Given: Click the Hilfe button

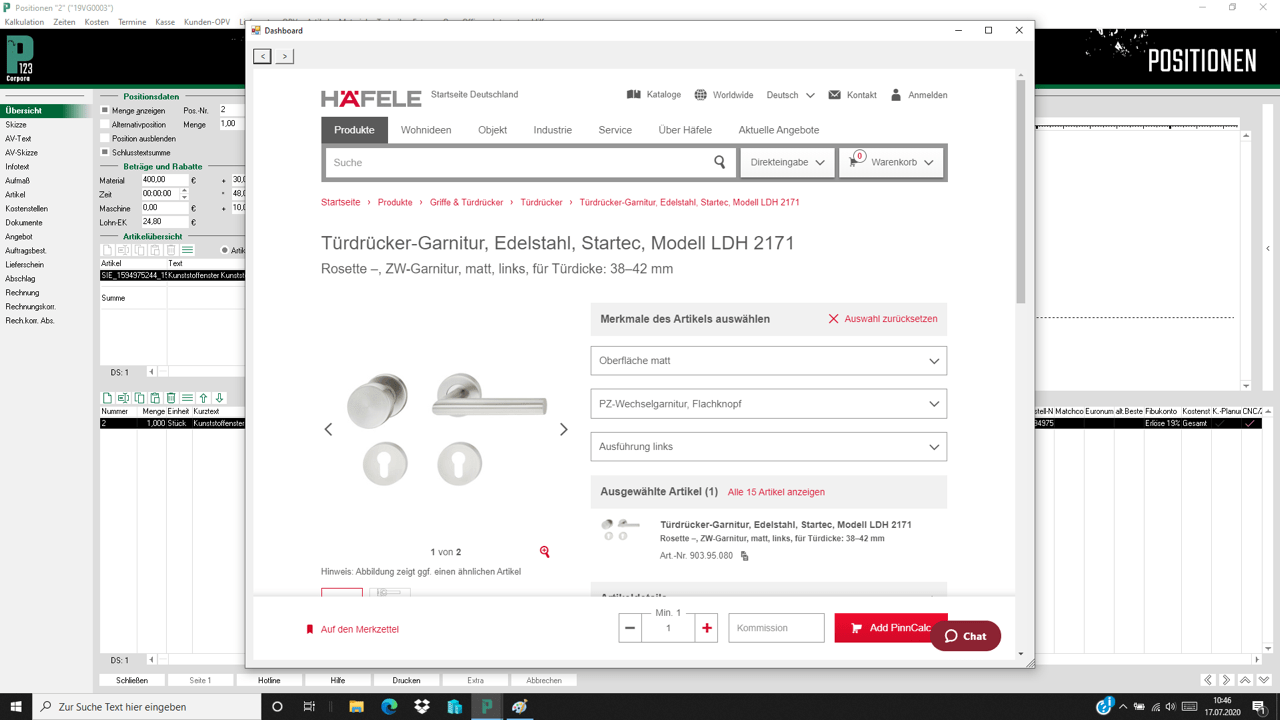Looking at the screenshot, I should pos(337,680).
